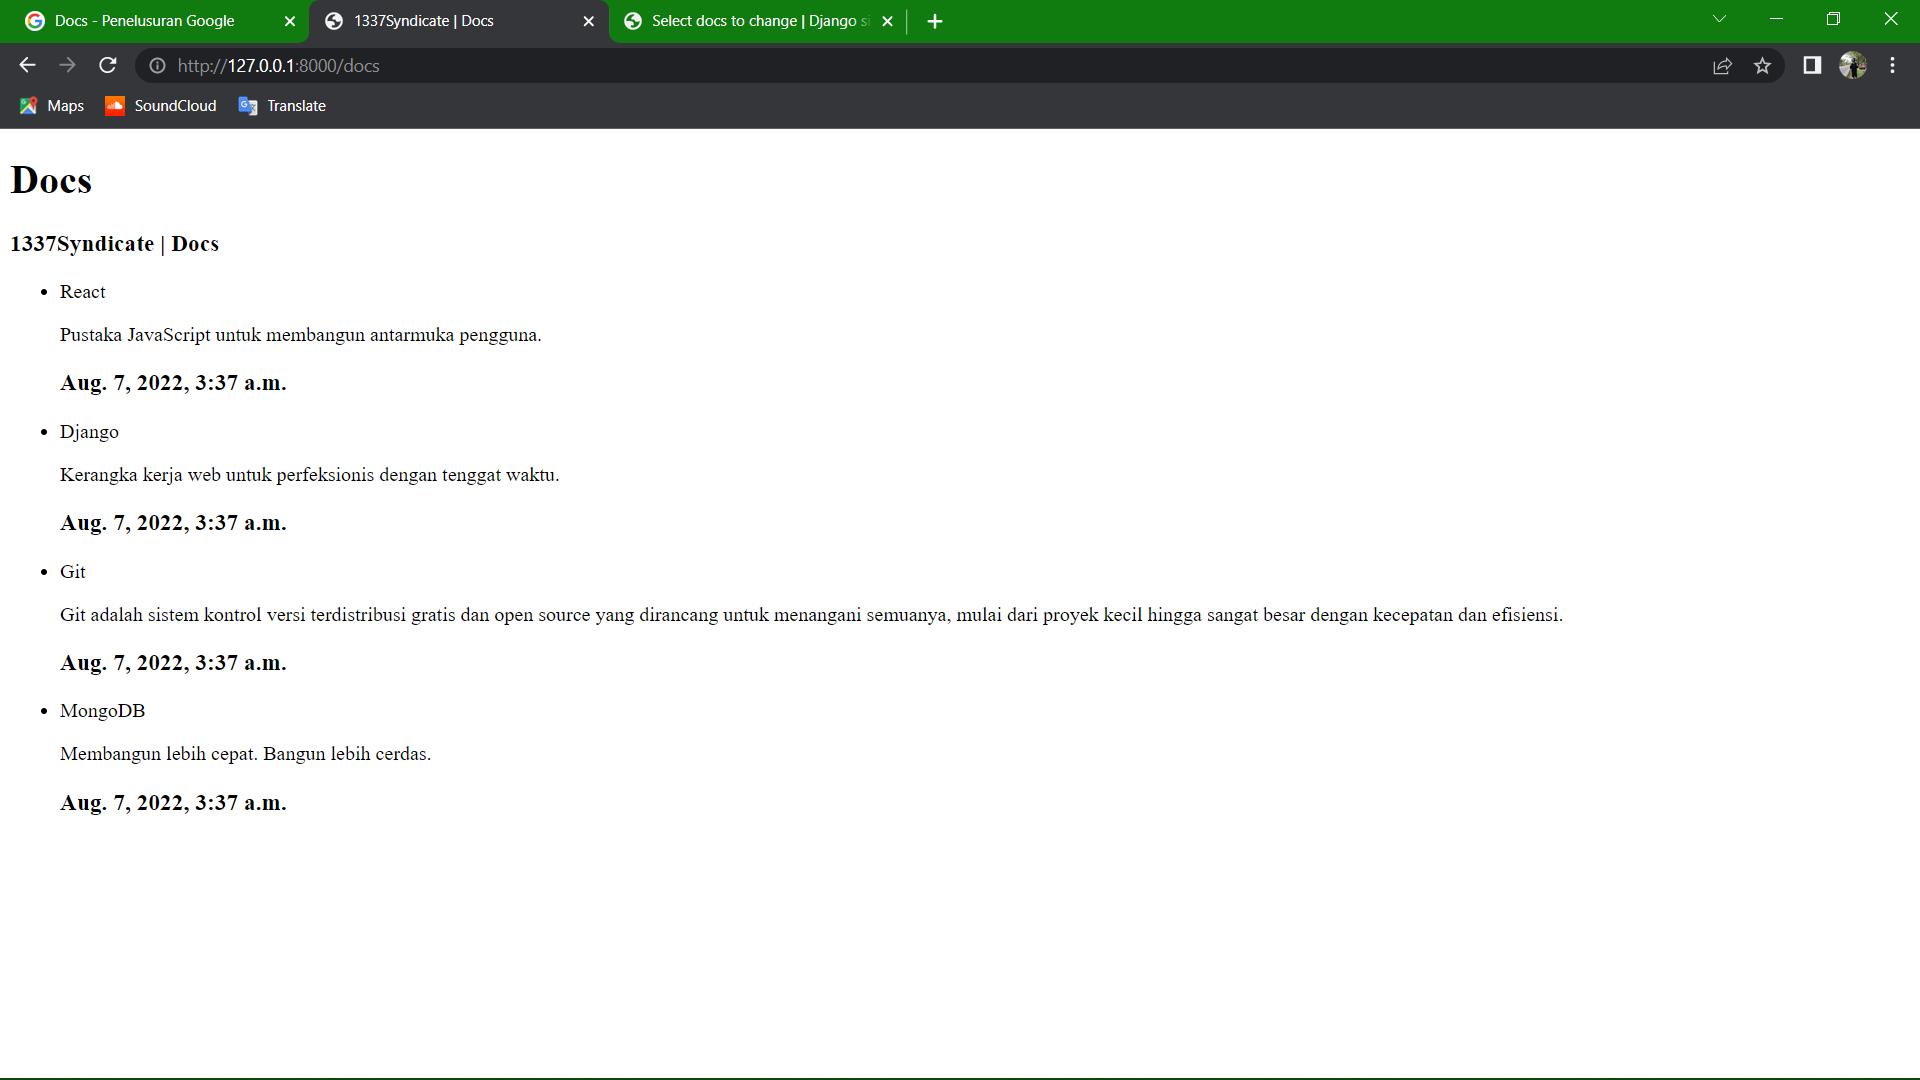Close the Docs - Penelusuran Google tab
The image size is (1920, 1080).
coord(290,21)
